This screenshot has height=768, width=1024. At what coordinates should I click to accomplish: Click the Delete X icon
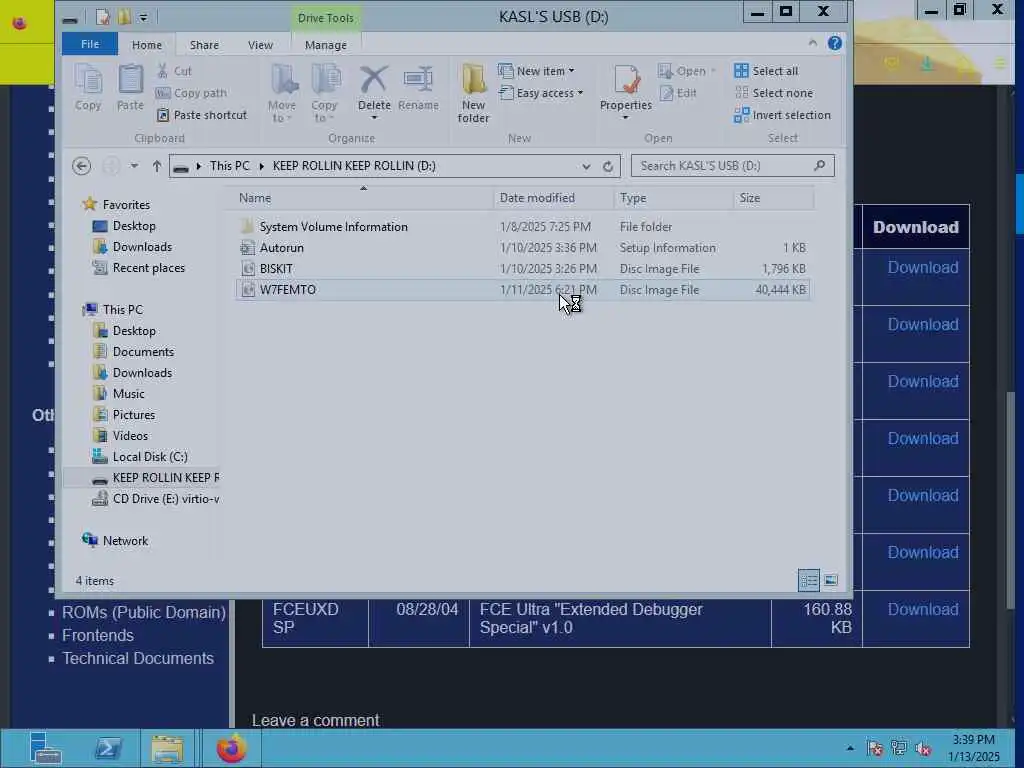click(374, 80)
